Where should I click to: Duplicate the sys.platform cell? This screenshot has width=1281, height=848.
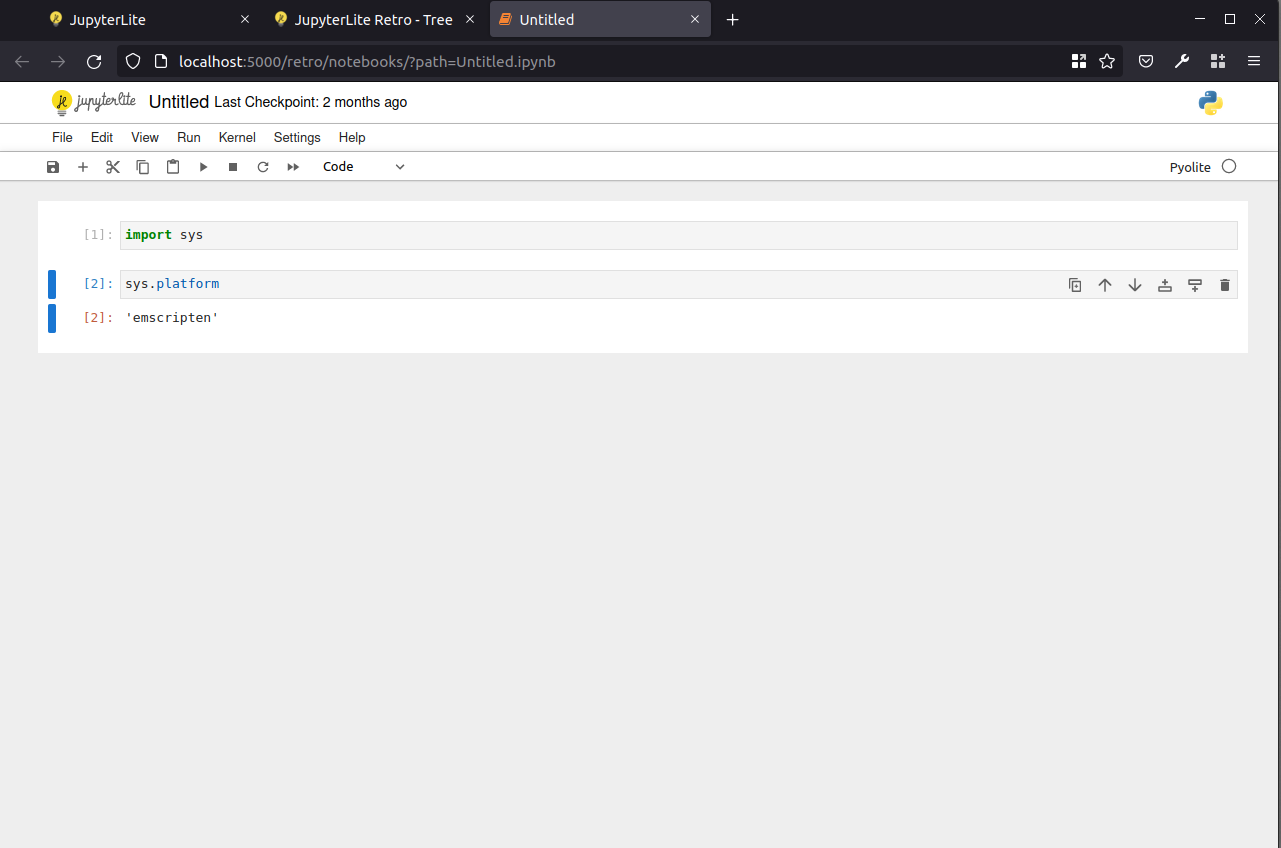[x=1075, y=285]
